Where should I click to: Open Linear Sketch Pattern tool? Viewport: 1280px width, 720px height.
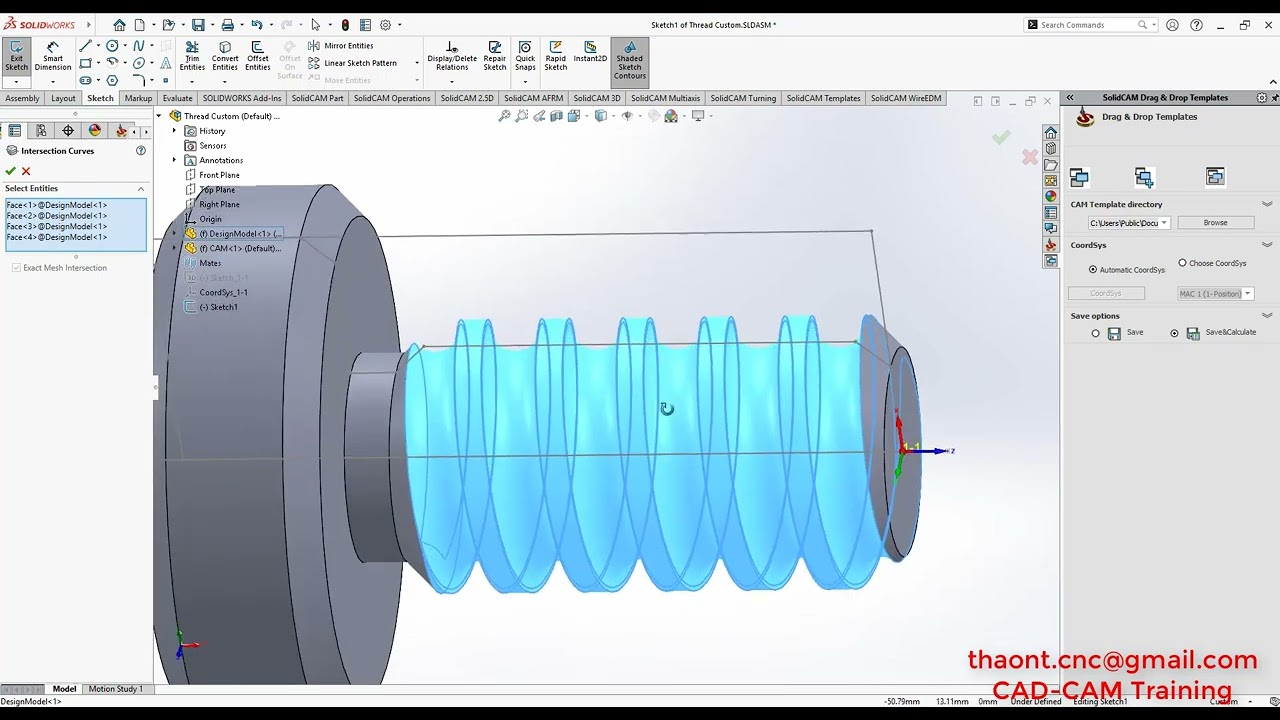pyautogui.click(x=352, y=63)
